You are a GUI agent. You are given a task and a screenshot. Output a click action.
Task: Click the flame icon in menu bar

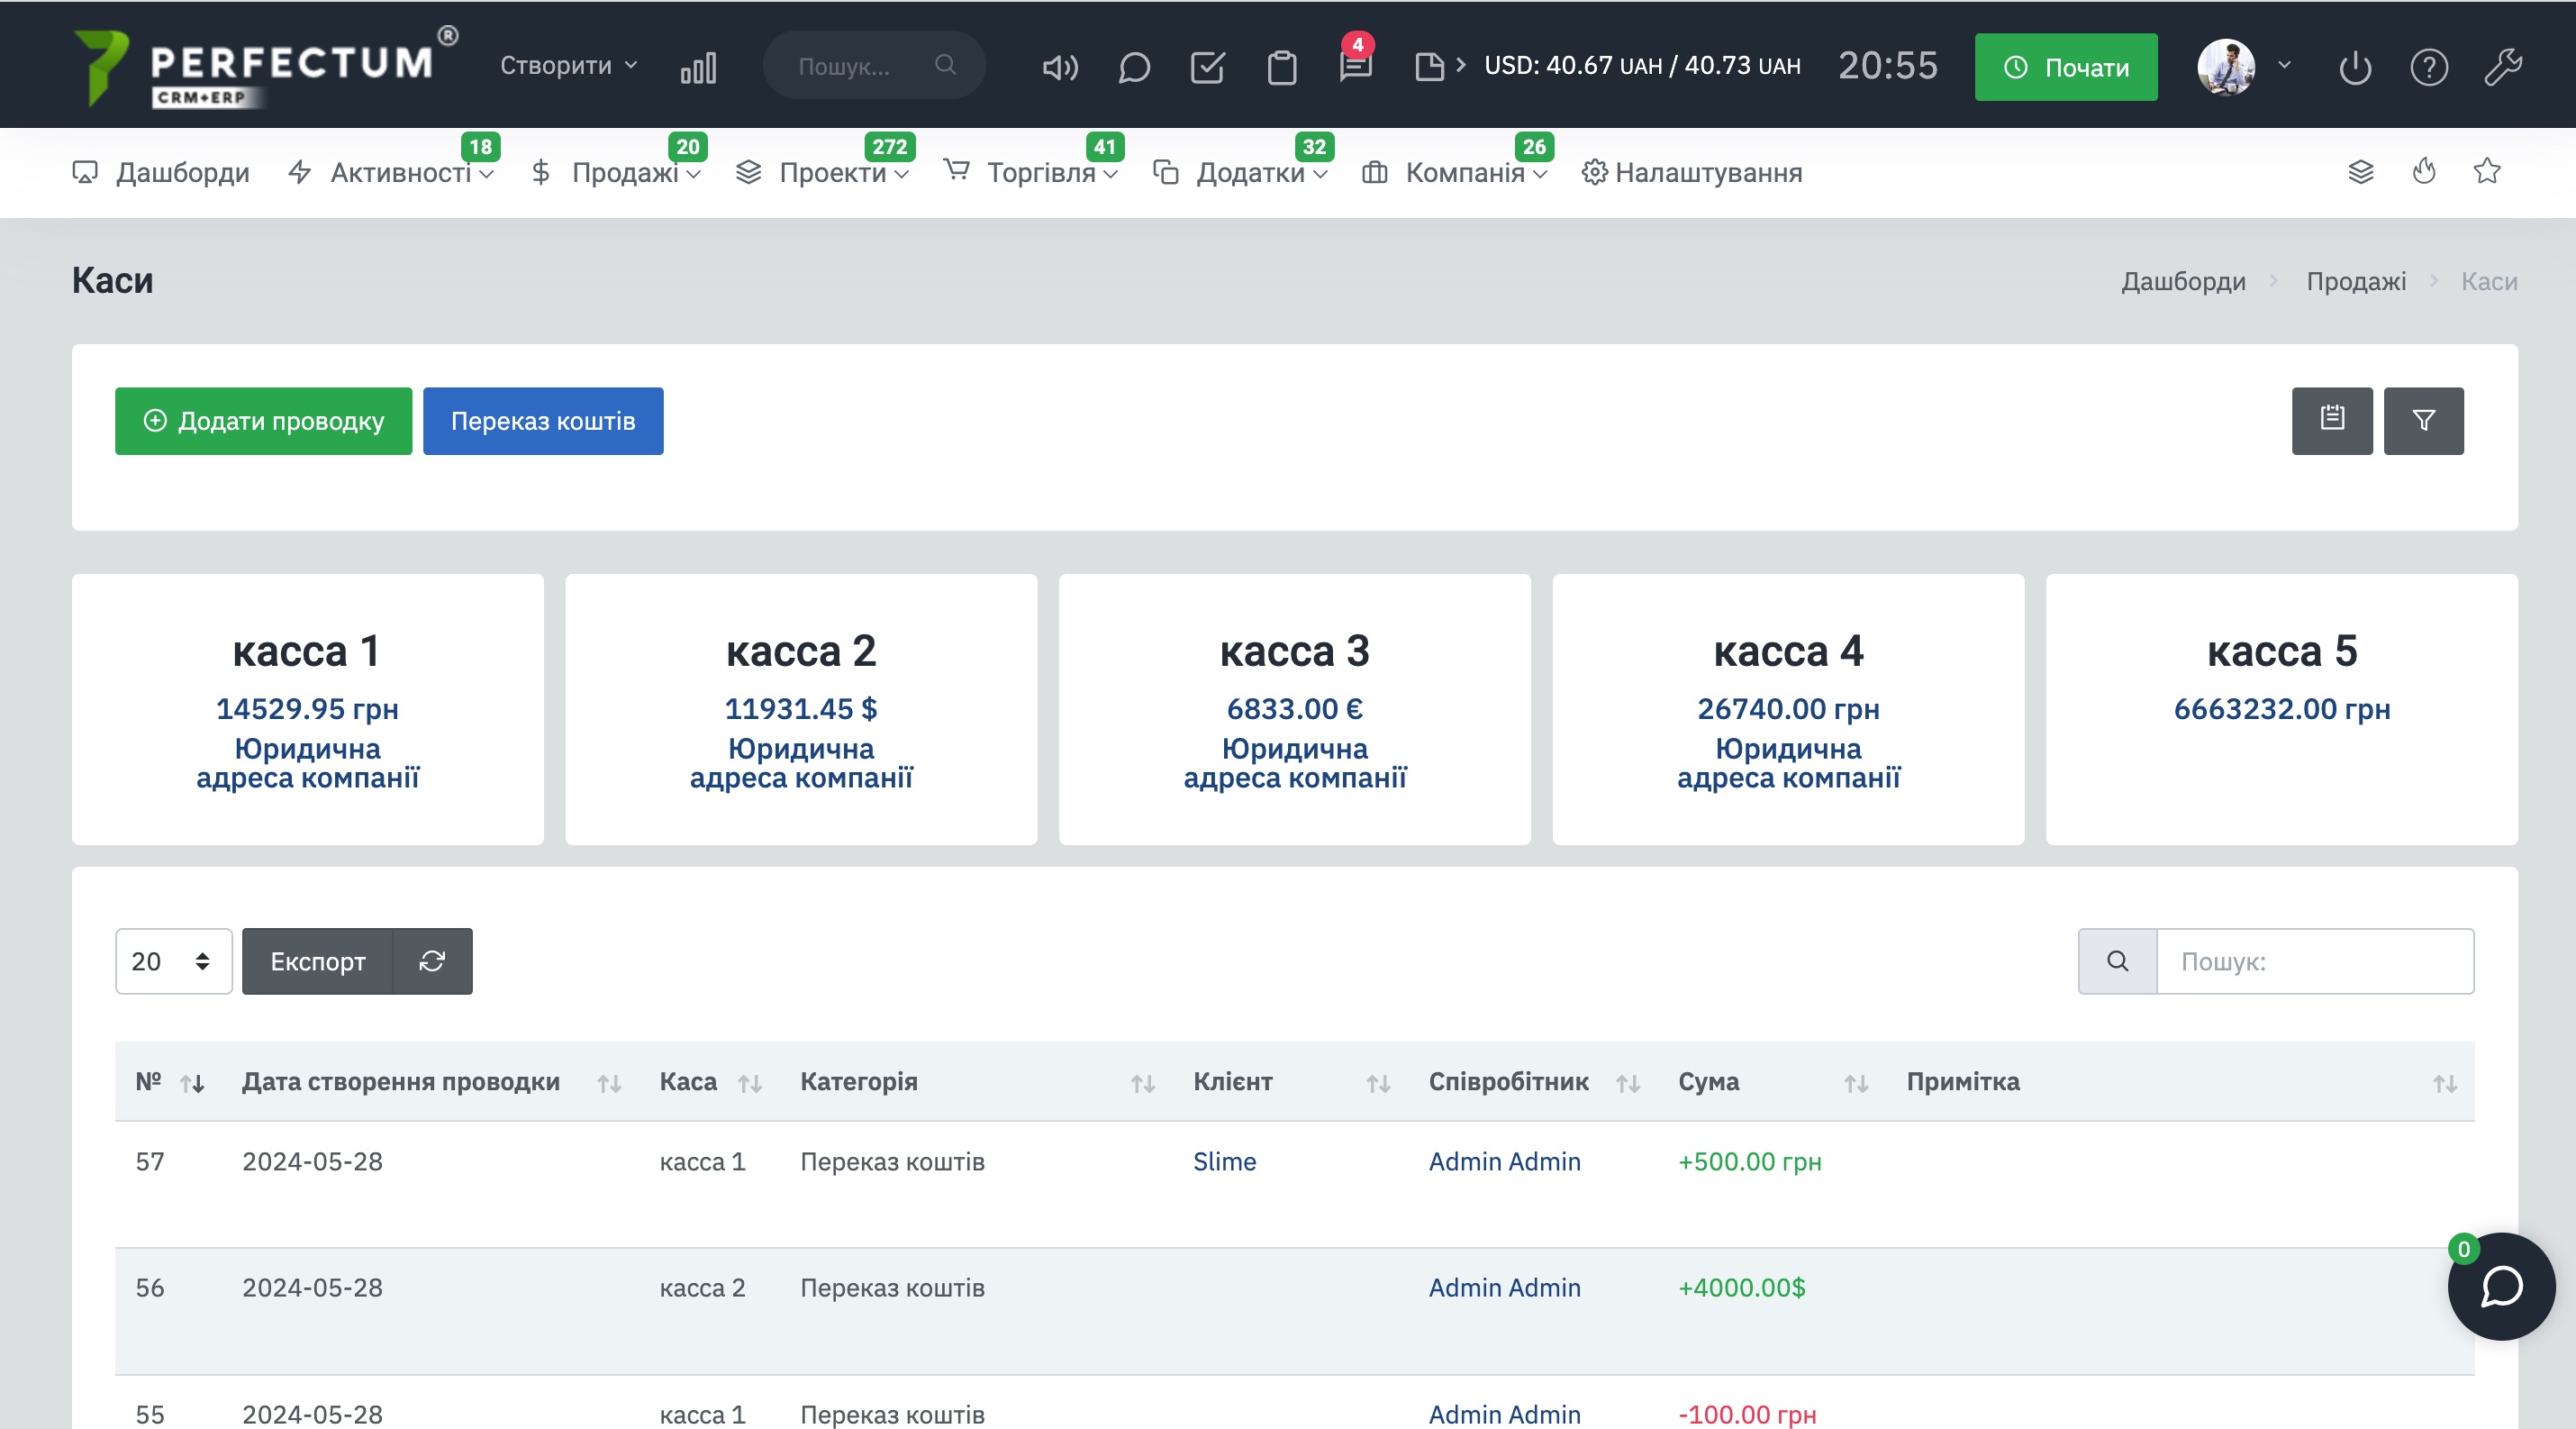click(x=2424, y=171)
